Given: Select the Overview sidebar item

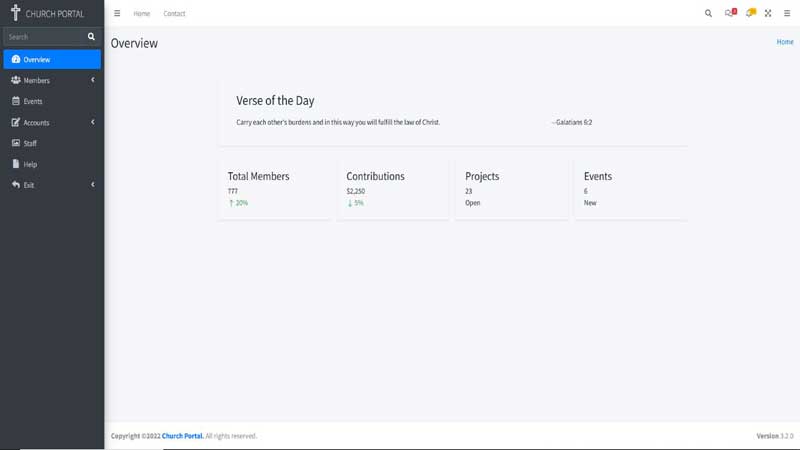Looking at the screenshot, I should pos(37,60).
